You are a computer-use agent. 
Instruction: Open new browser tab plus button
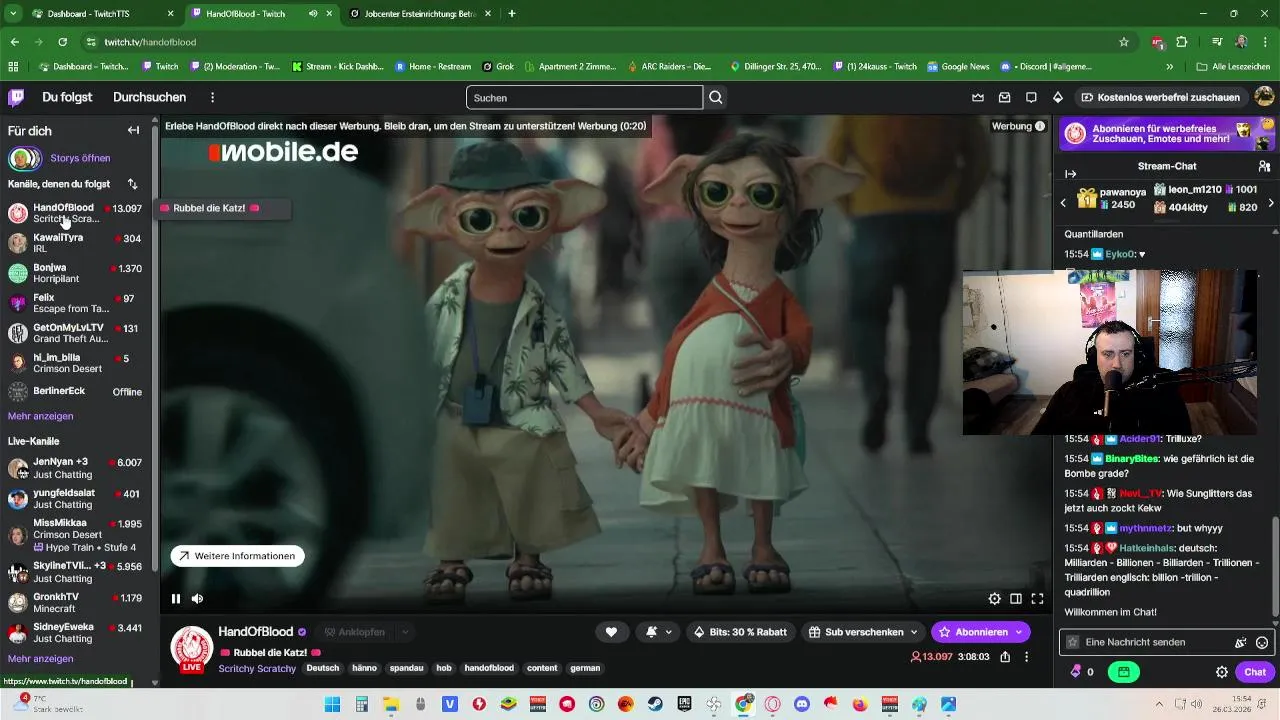512,14
